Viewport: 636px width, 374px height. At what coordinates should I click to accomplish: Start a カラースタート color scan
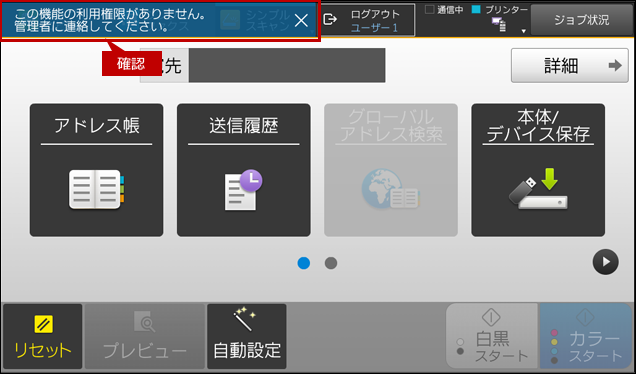tap(586, 336)
